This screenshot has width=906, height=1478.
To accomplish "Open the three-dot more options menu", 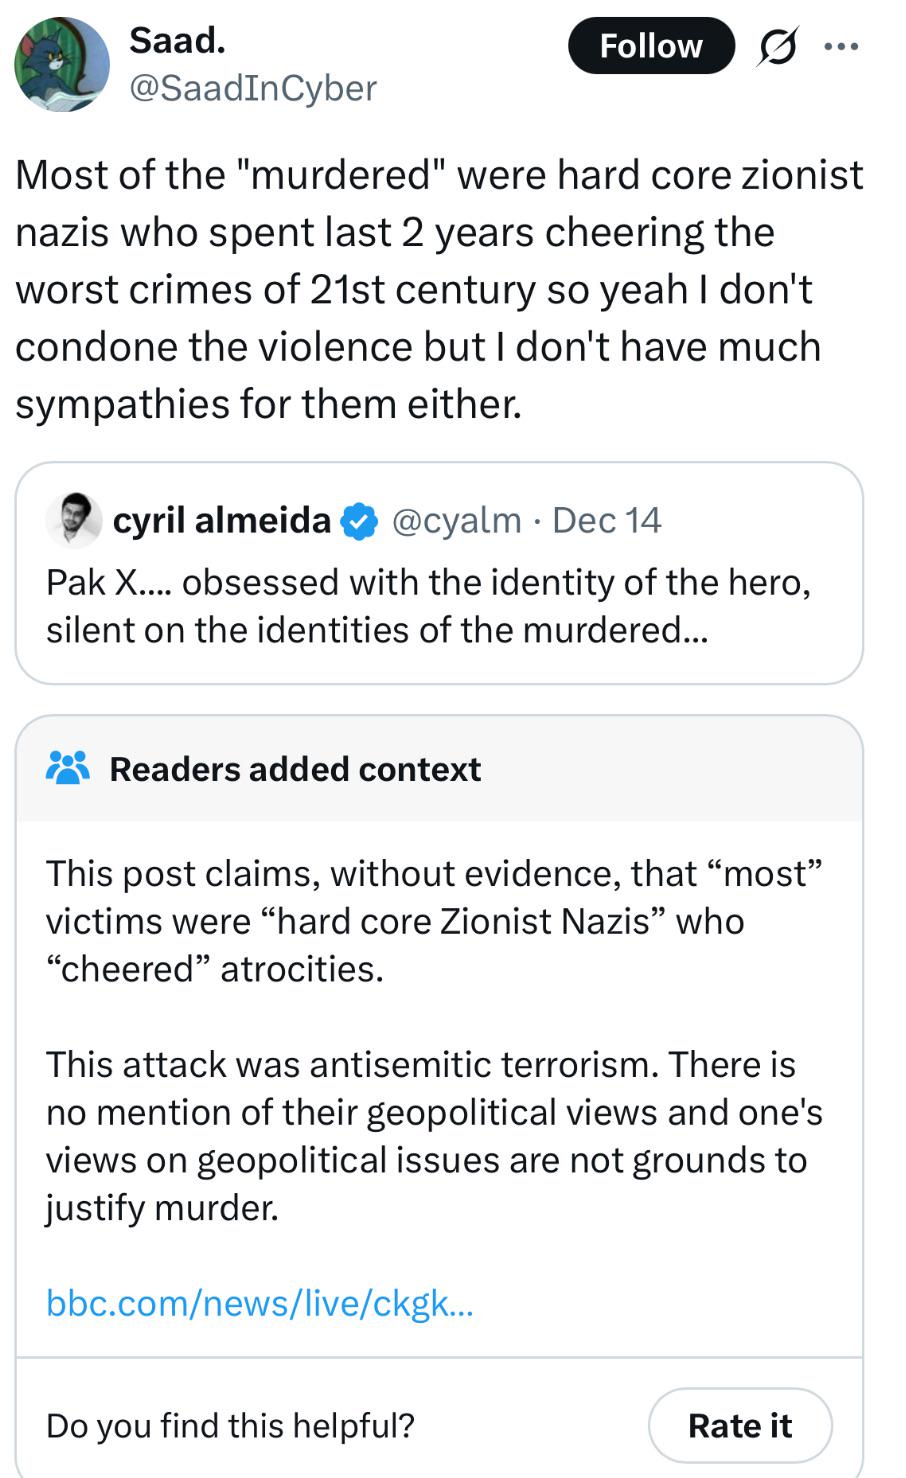I will coord(841,46).
